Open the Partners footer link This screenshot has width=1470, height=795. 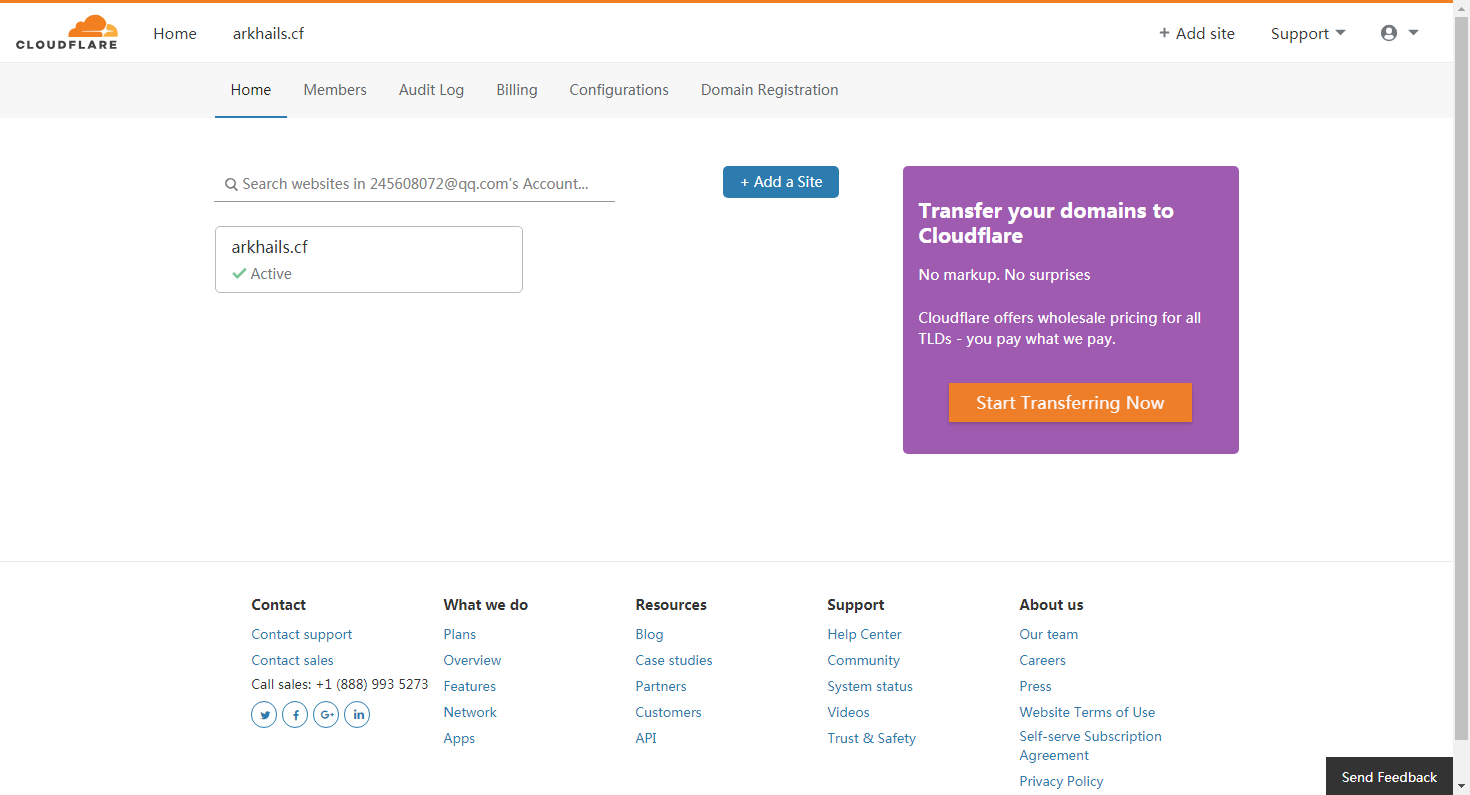tap(661, 686)
